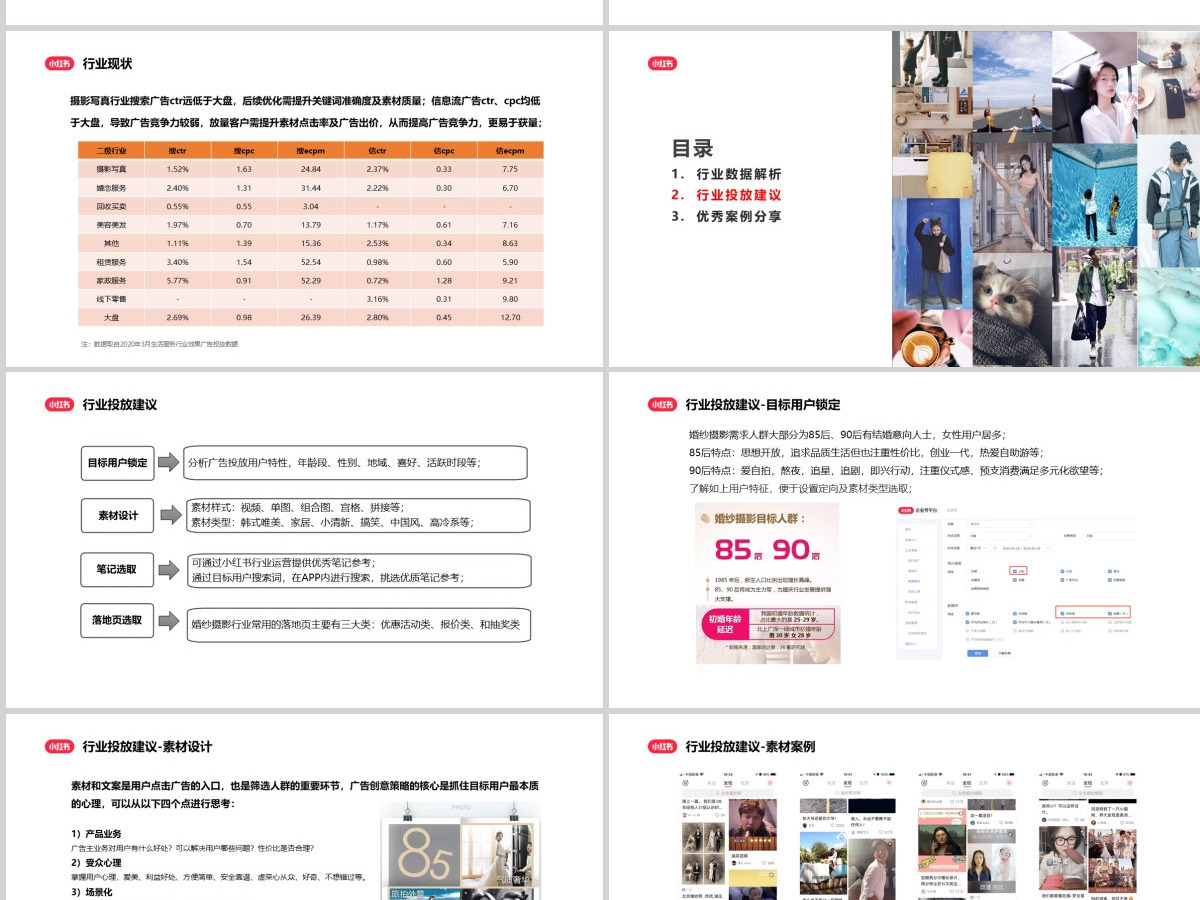Image resolution: width=1200 pixels, height=900 pixels.
Task: Select the 素材设计 label box
Action: pos(117,516)
